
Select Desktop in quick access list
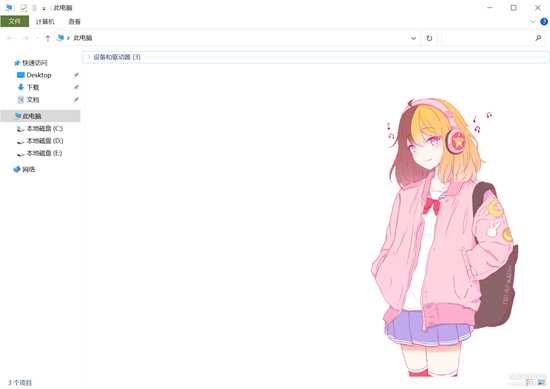(39, 75)
